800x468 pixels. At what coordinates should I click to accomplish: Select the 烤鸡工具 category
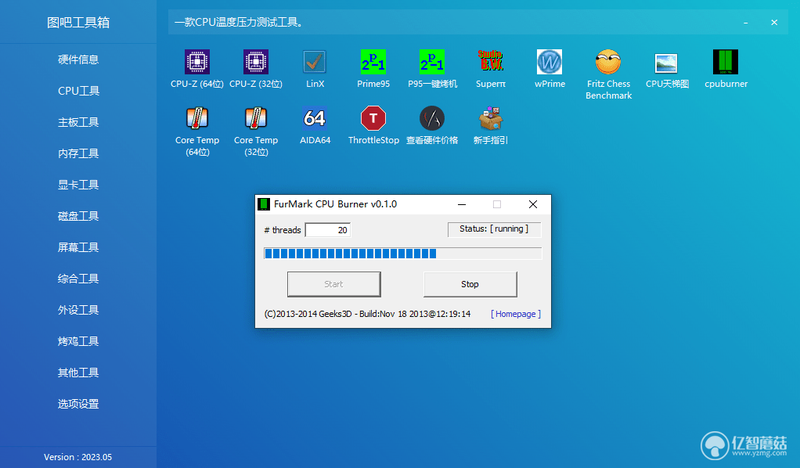click(x=78, y=341)
